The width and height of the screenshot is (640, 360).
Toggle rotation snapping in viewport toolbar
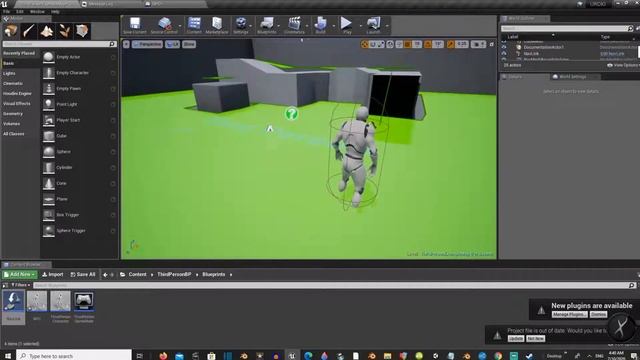click(428, 44)
